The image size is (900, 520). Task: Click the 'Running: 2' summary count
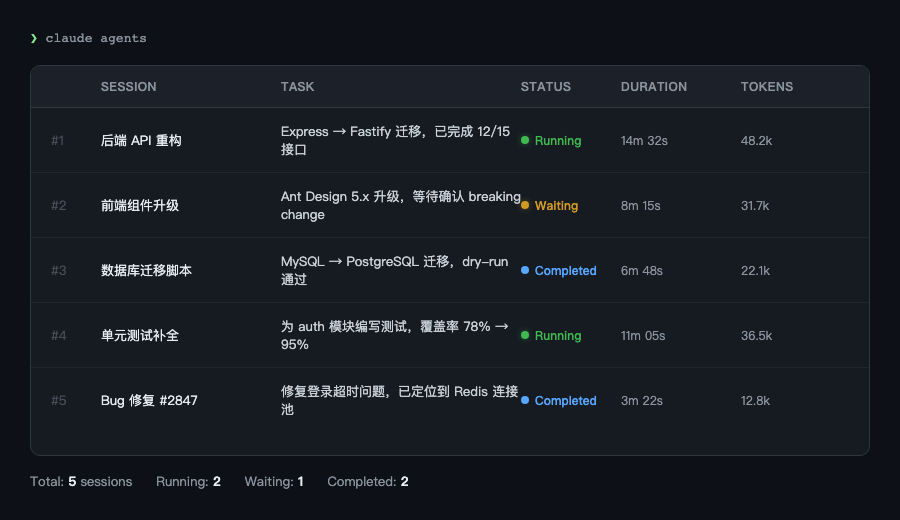[188, 482]
